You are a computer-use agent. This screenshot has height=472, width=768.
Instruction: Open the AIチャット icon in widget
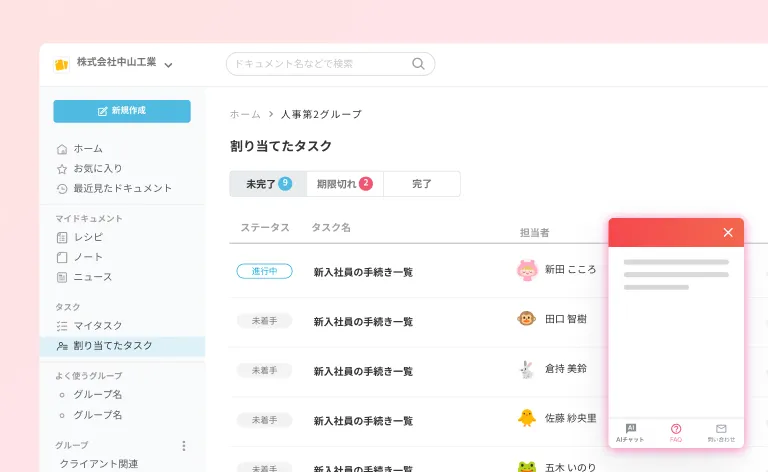(x=630, y=429)
